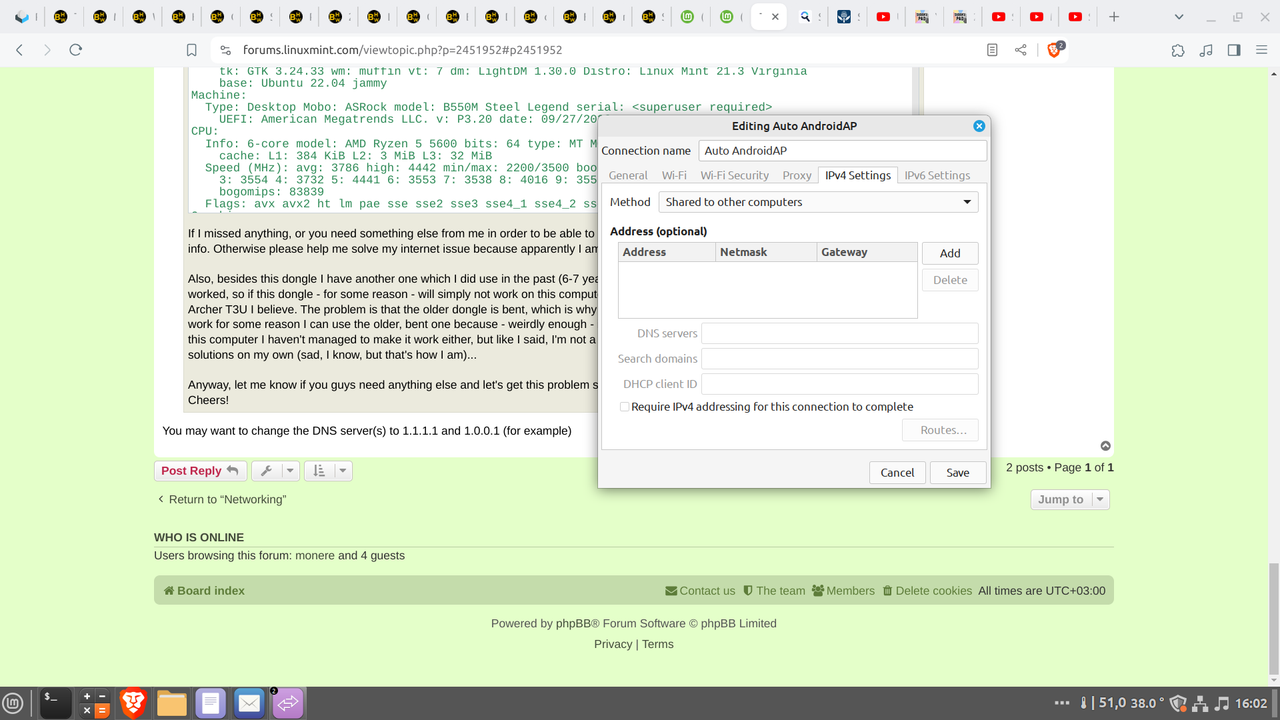Switch to the Proxy tab

(797, 175)
